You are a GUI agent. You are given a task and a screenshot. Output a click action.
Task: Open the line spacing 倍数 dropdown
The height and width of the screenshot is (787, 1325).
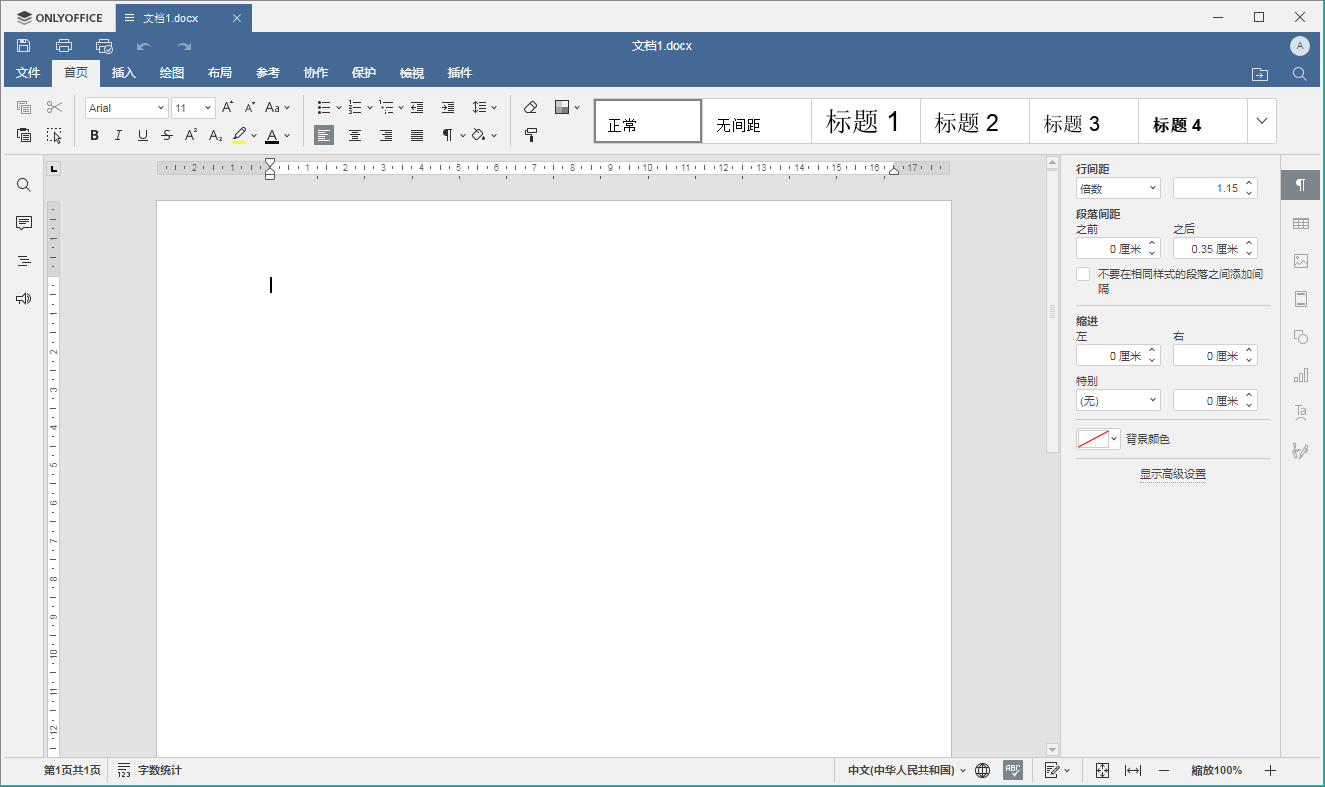coord(1118,188)
